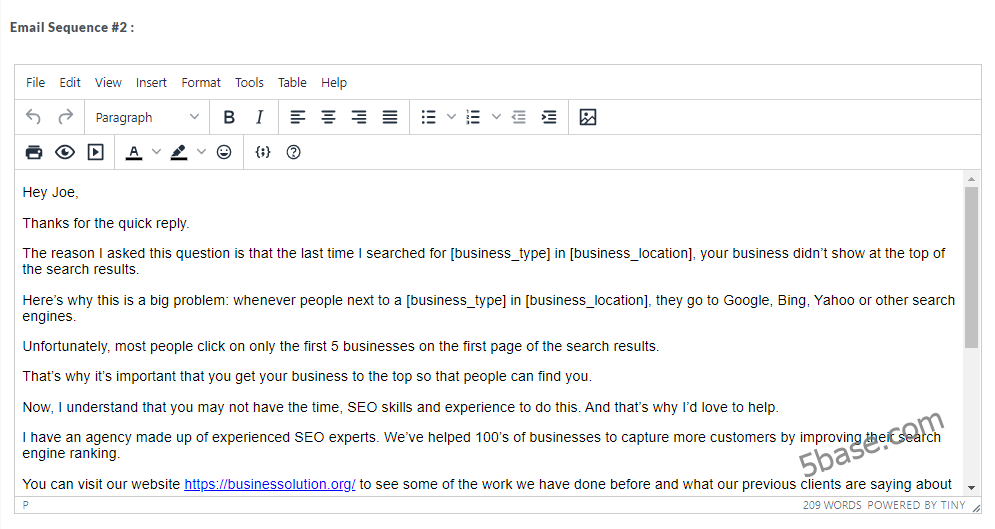Viewport: 995px width, 529px height.
Task: Click the Help question mark icon
Action: 293,152
